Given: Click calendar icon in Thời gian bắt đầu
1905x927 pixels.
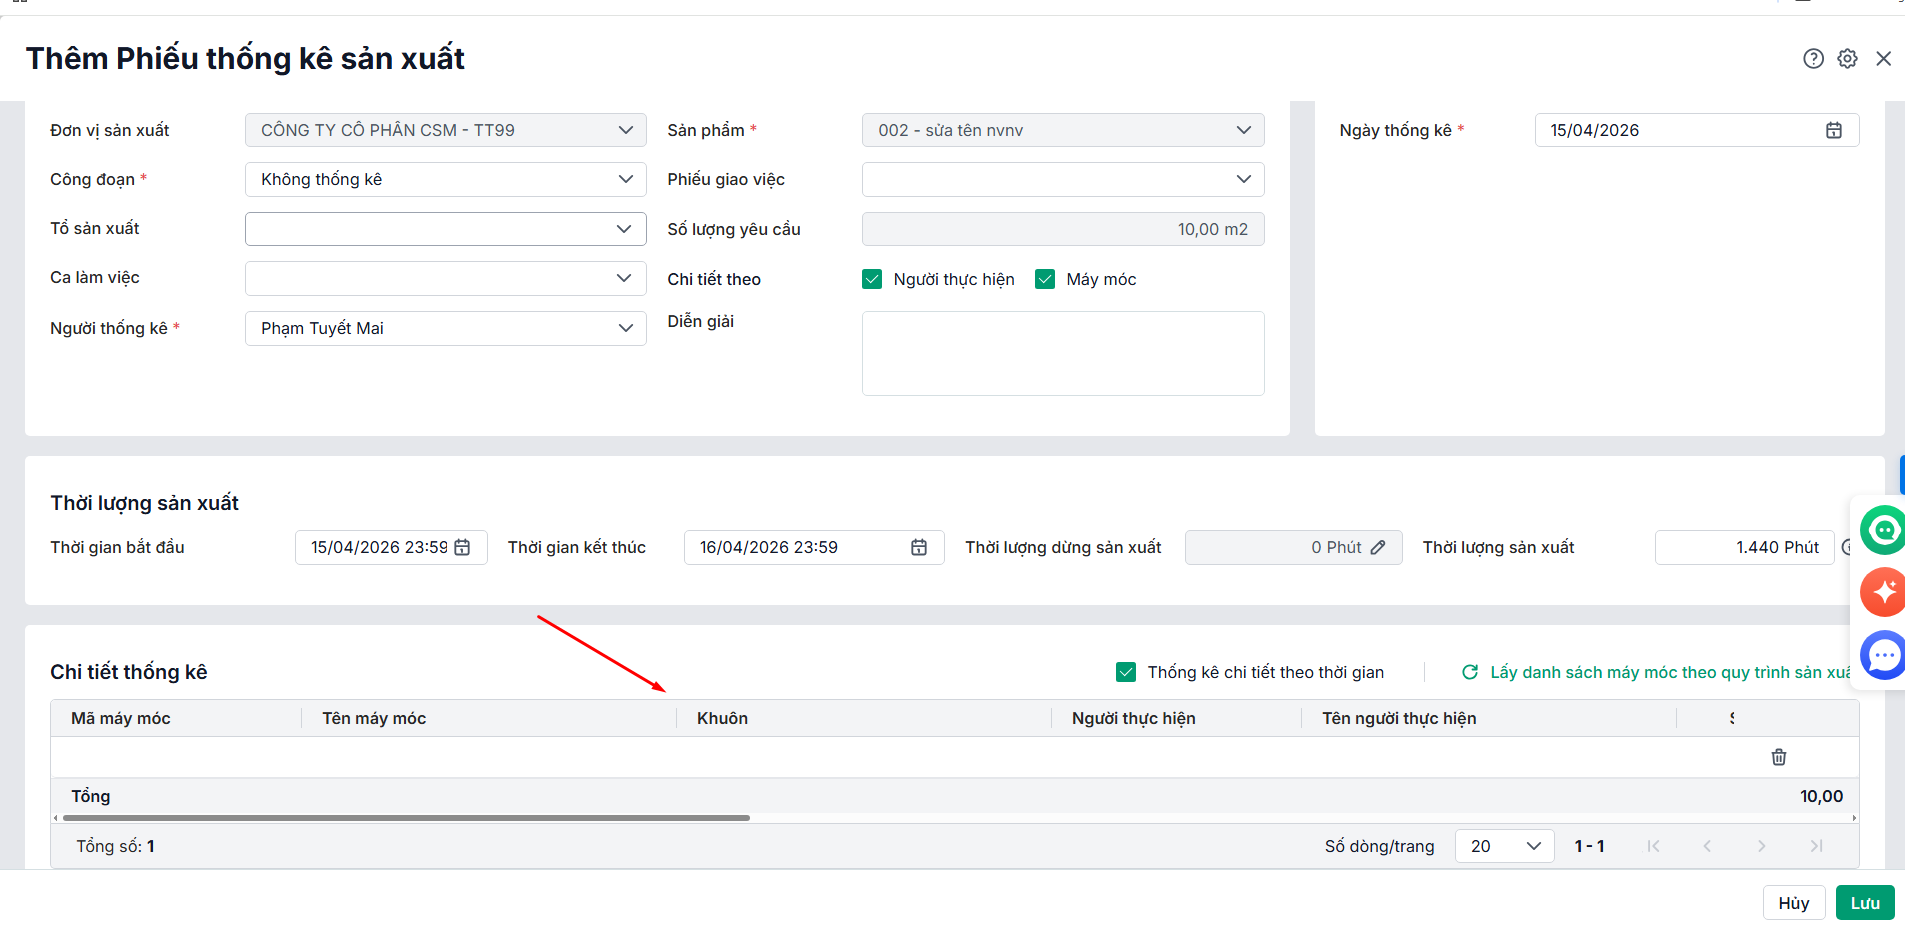Looking at the screenshot, I should tap(462, 547).
